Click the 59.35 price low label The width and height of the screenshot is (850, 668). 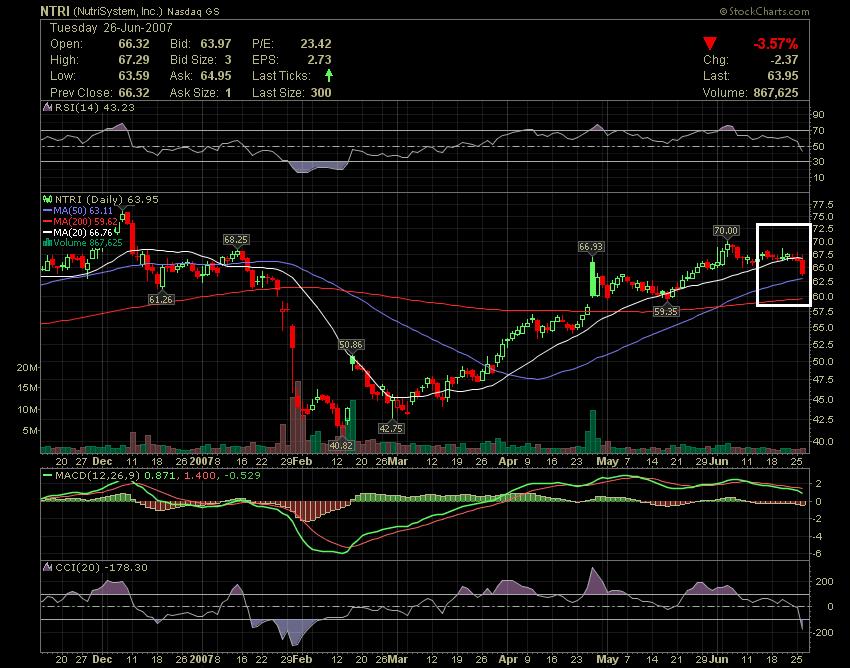pos(666,311)
